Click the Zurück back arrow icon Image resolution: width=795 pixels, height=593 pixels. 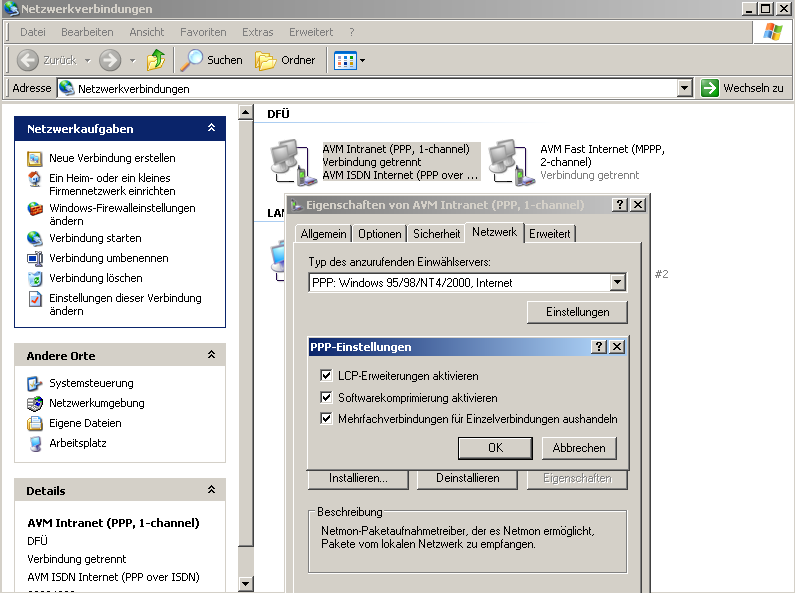point(27,60)
